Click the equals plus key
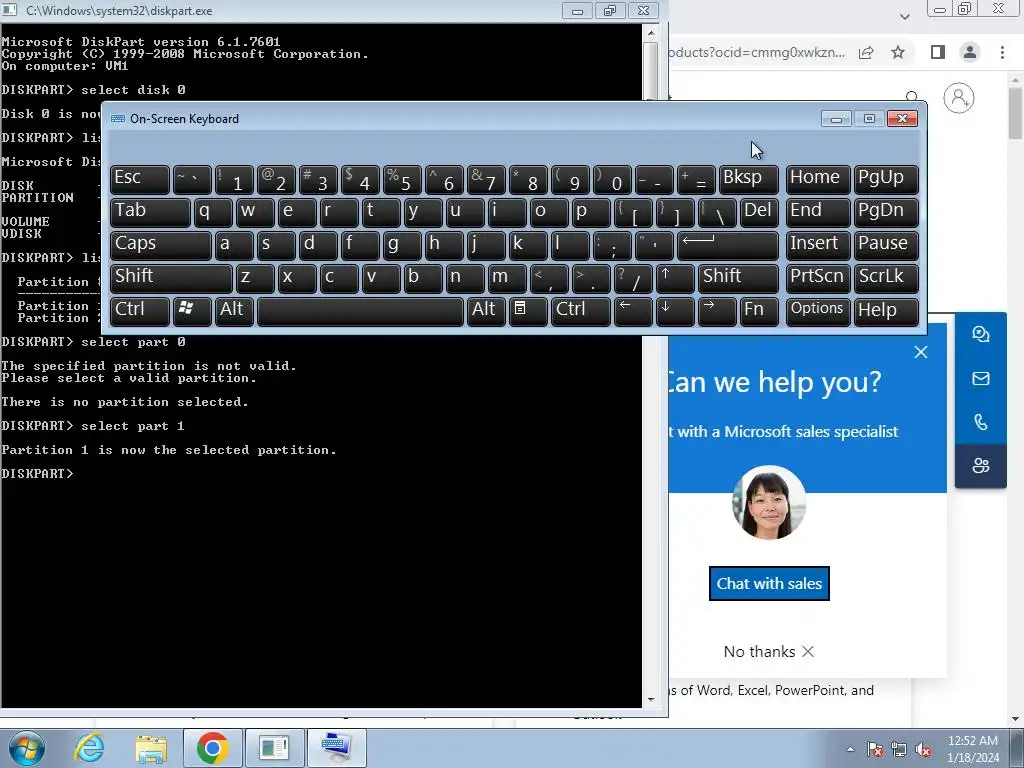1024x768 pixels. pyautogui.click(x=696, y=179)
